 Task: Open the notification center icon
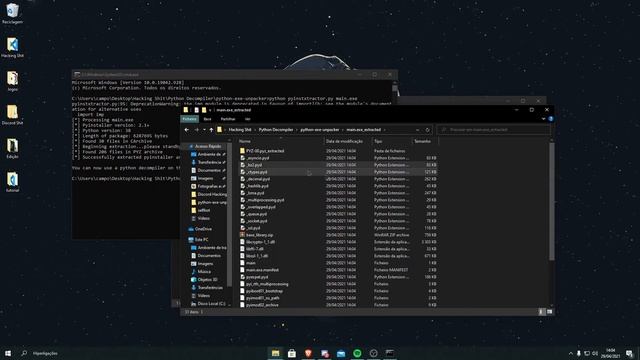coord(629,353)
